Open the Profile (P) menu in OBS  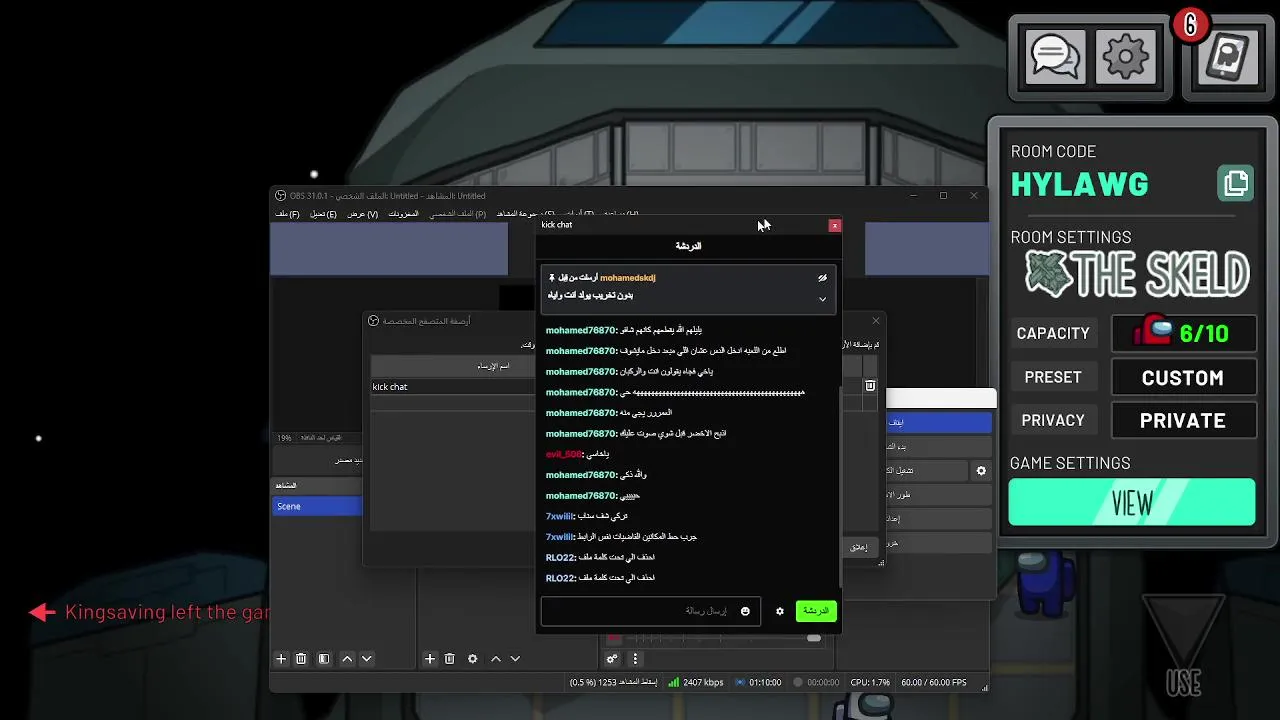pos(458,214)
